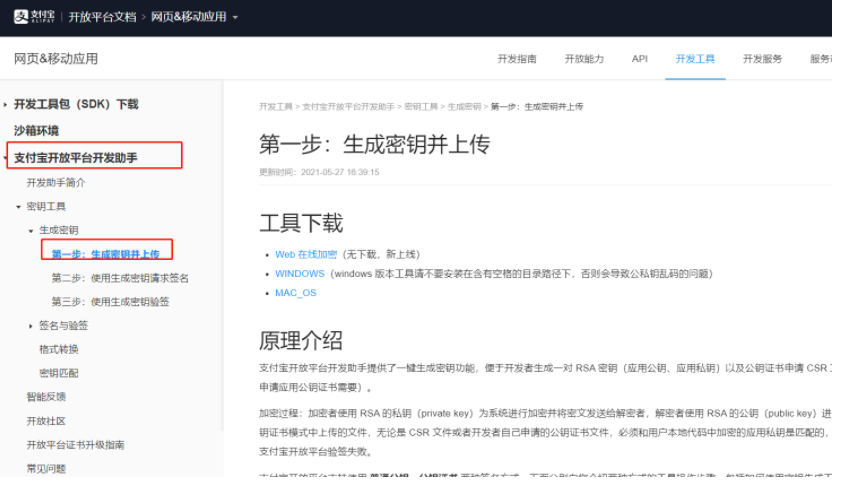The height and width of the screenshot is (480, 847).
Task: Select 支付宝开放平台开发助手 in sidebar
Action: 76,158
